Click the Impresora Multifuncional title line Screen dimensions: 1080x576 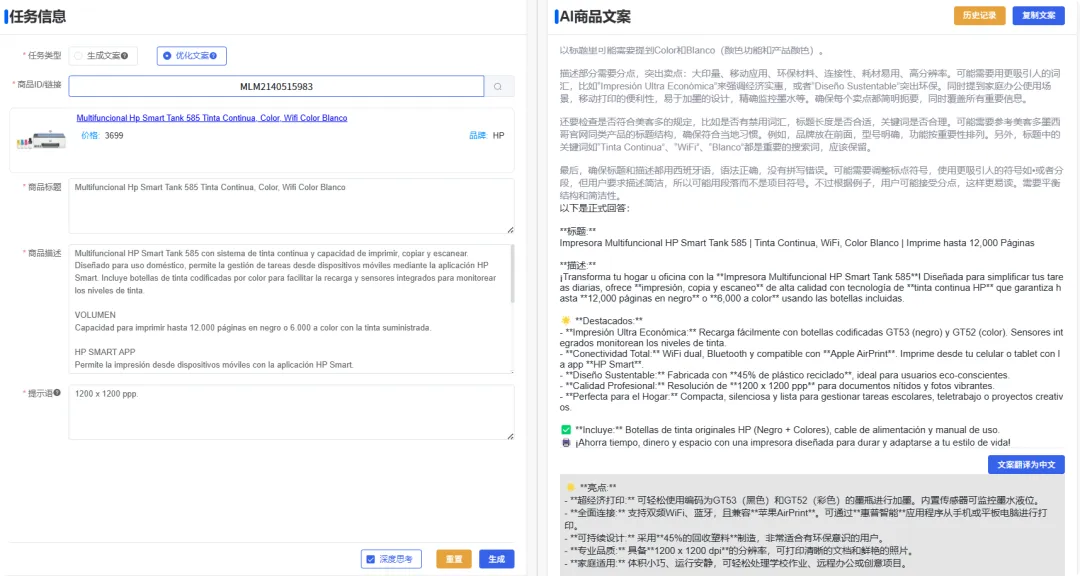click(797, 243)
